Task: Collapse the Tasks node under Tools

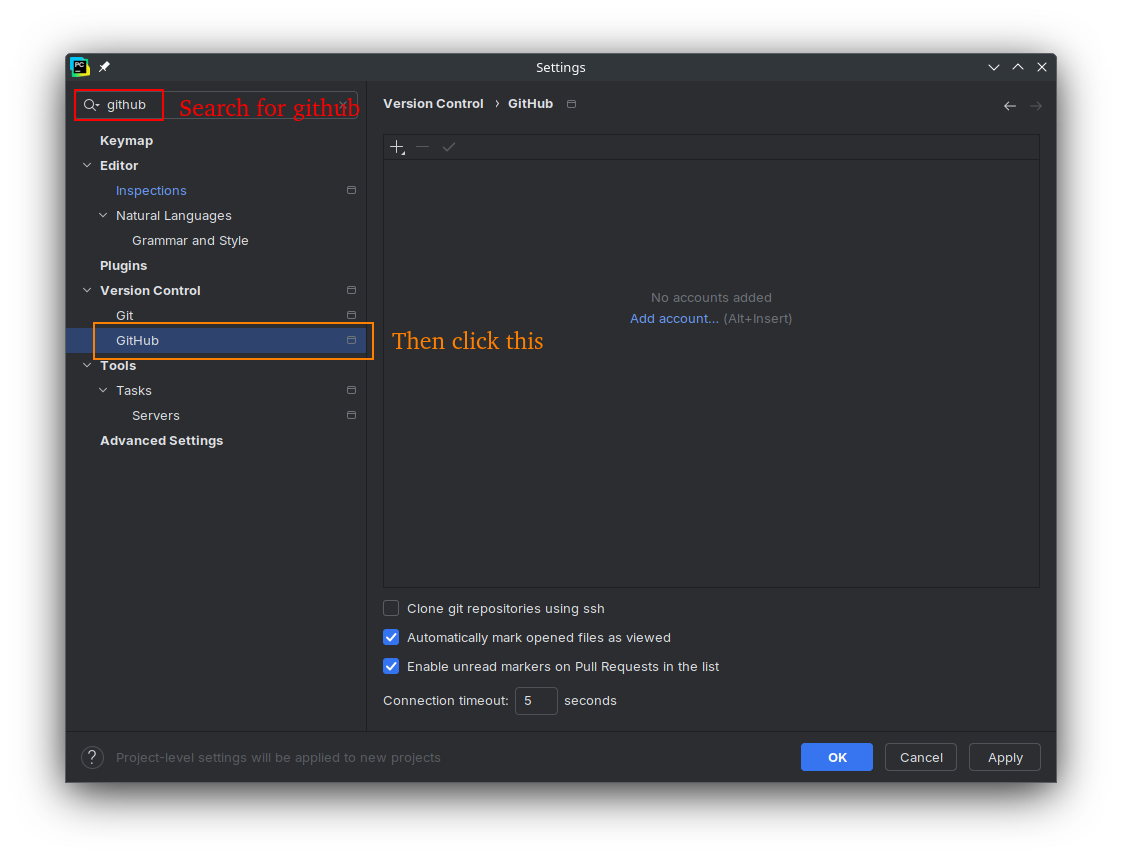Action: [103, 390]
